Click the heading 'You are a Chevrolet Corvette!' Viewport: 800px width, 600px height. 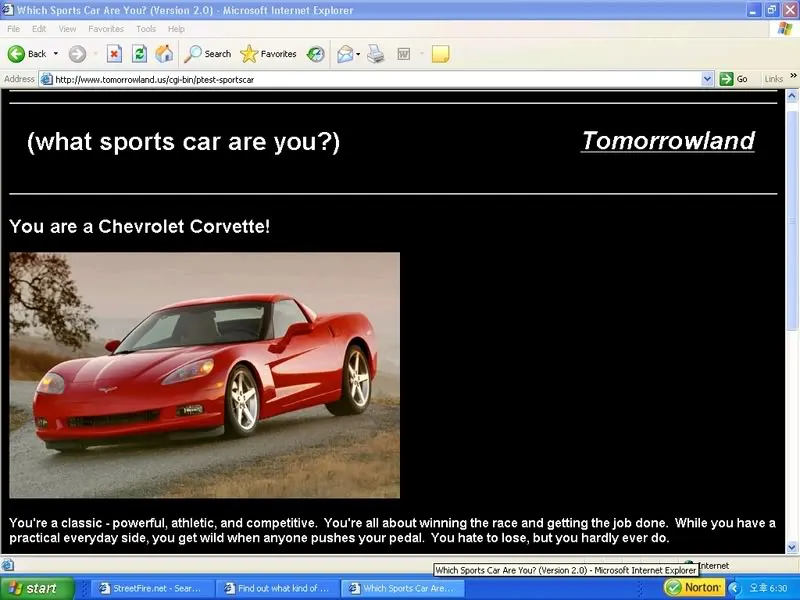139,226
